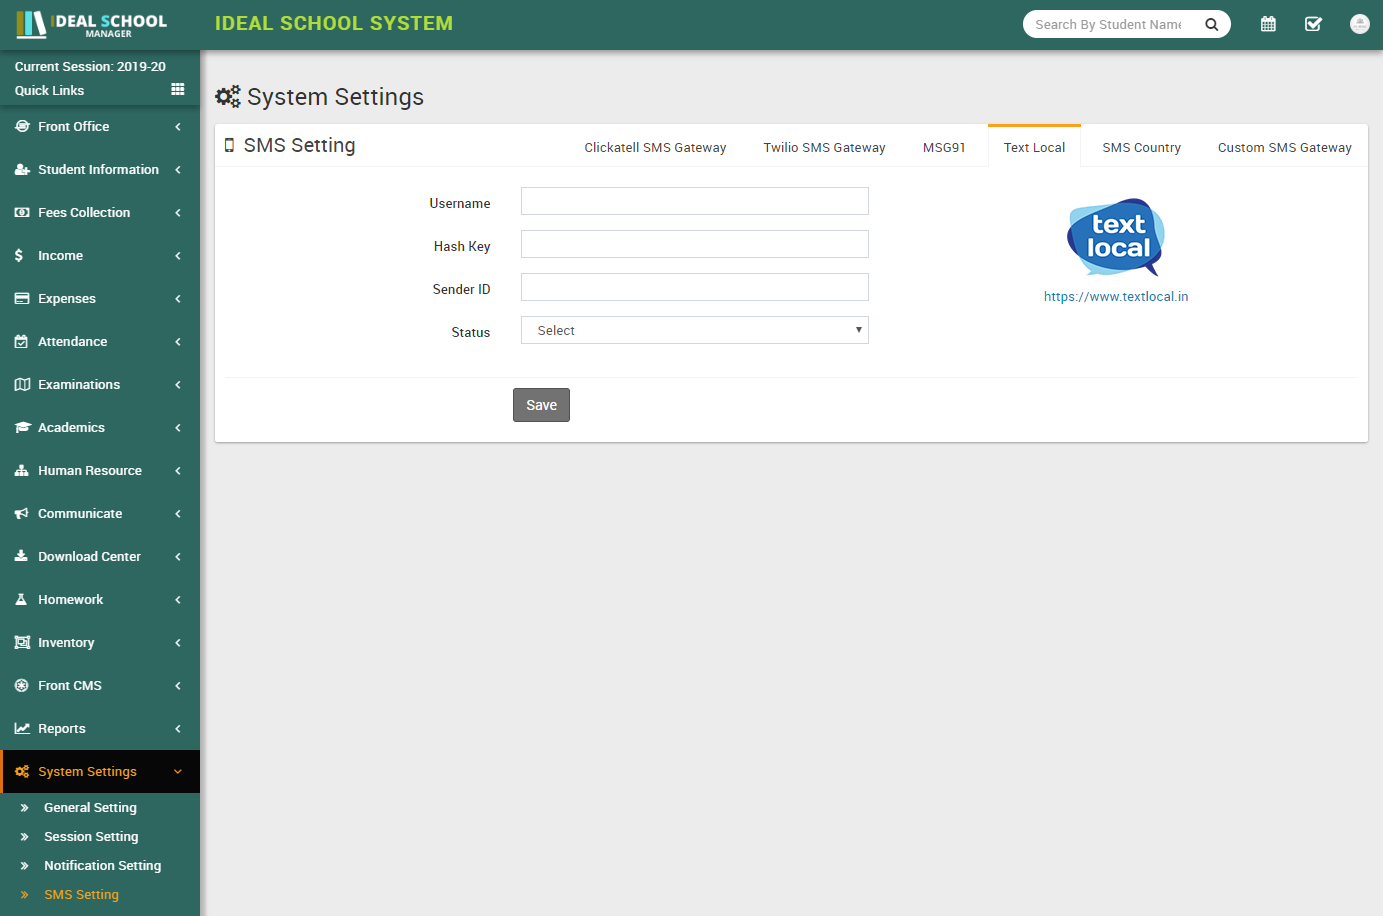The width and height of the screenshot is (1383, 916).
Task: Click the Text Local logo image
Action: [1116, 237]
